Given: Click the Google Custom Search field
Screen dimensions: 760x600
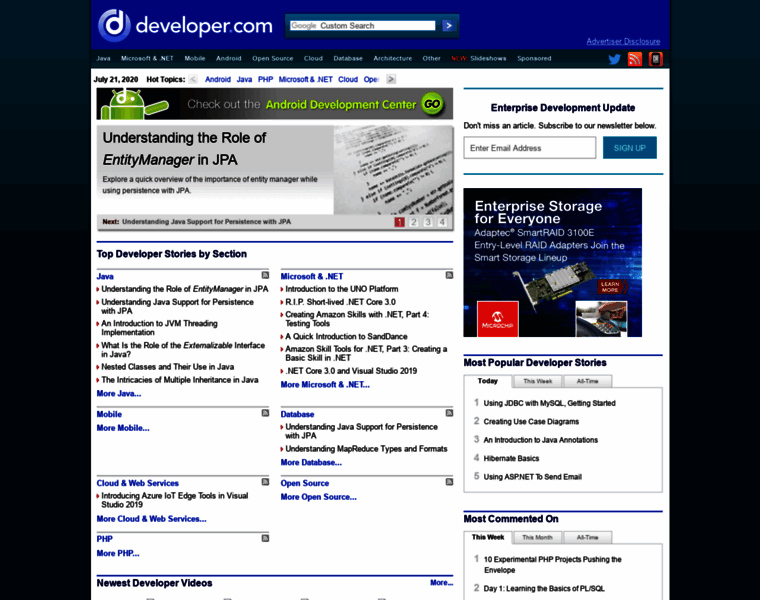Looking at the screenshot, I should (x=363, y=26).
